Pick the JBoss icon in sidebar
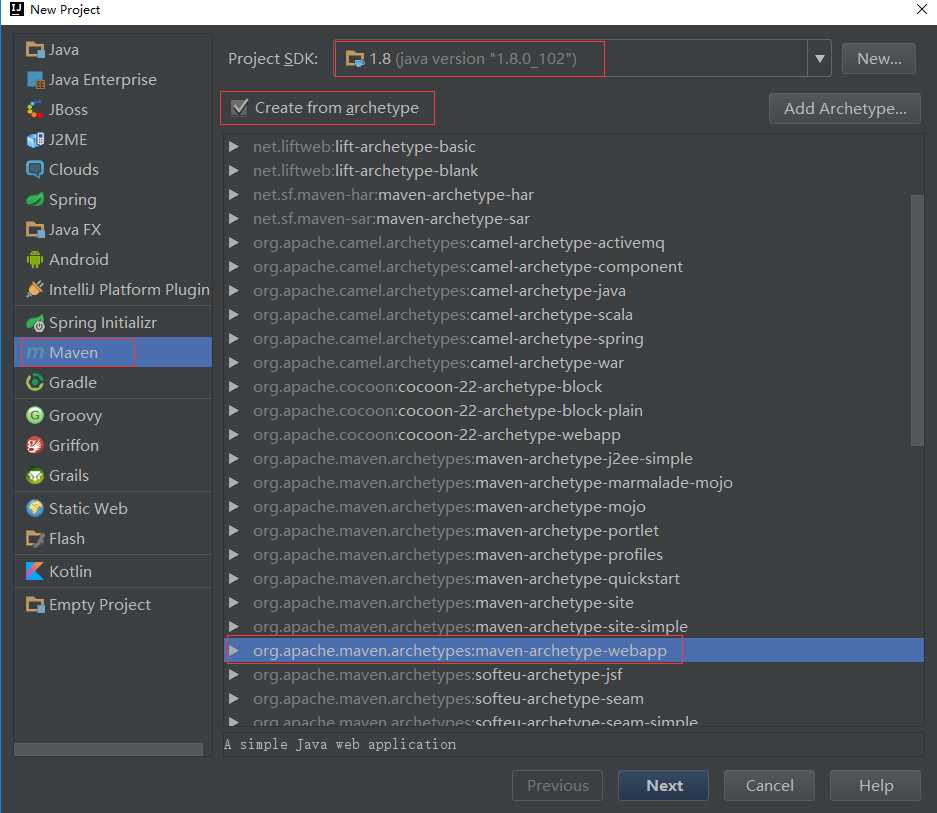The height and width of the screenshot is (813, 937). click(35, 109)
